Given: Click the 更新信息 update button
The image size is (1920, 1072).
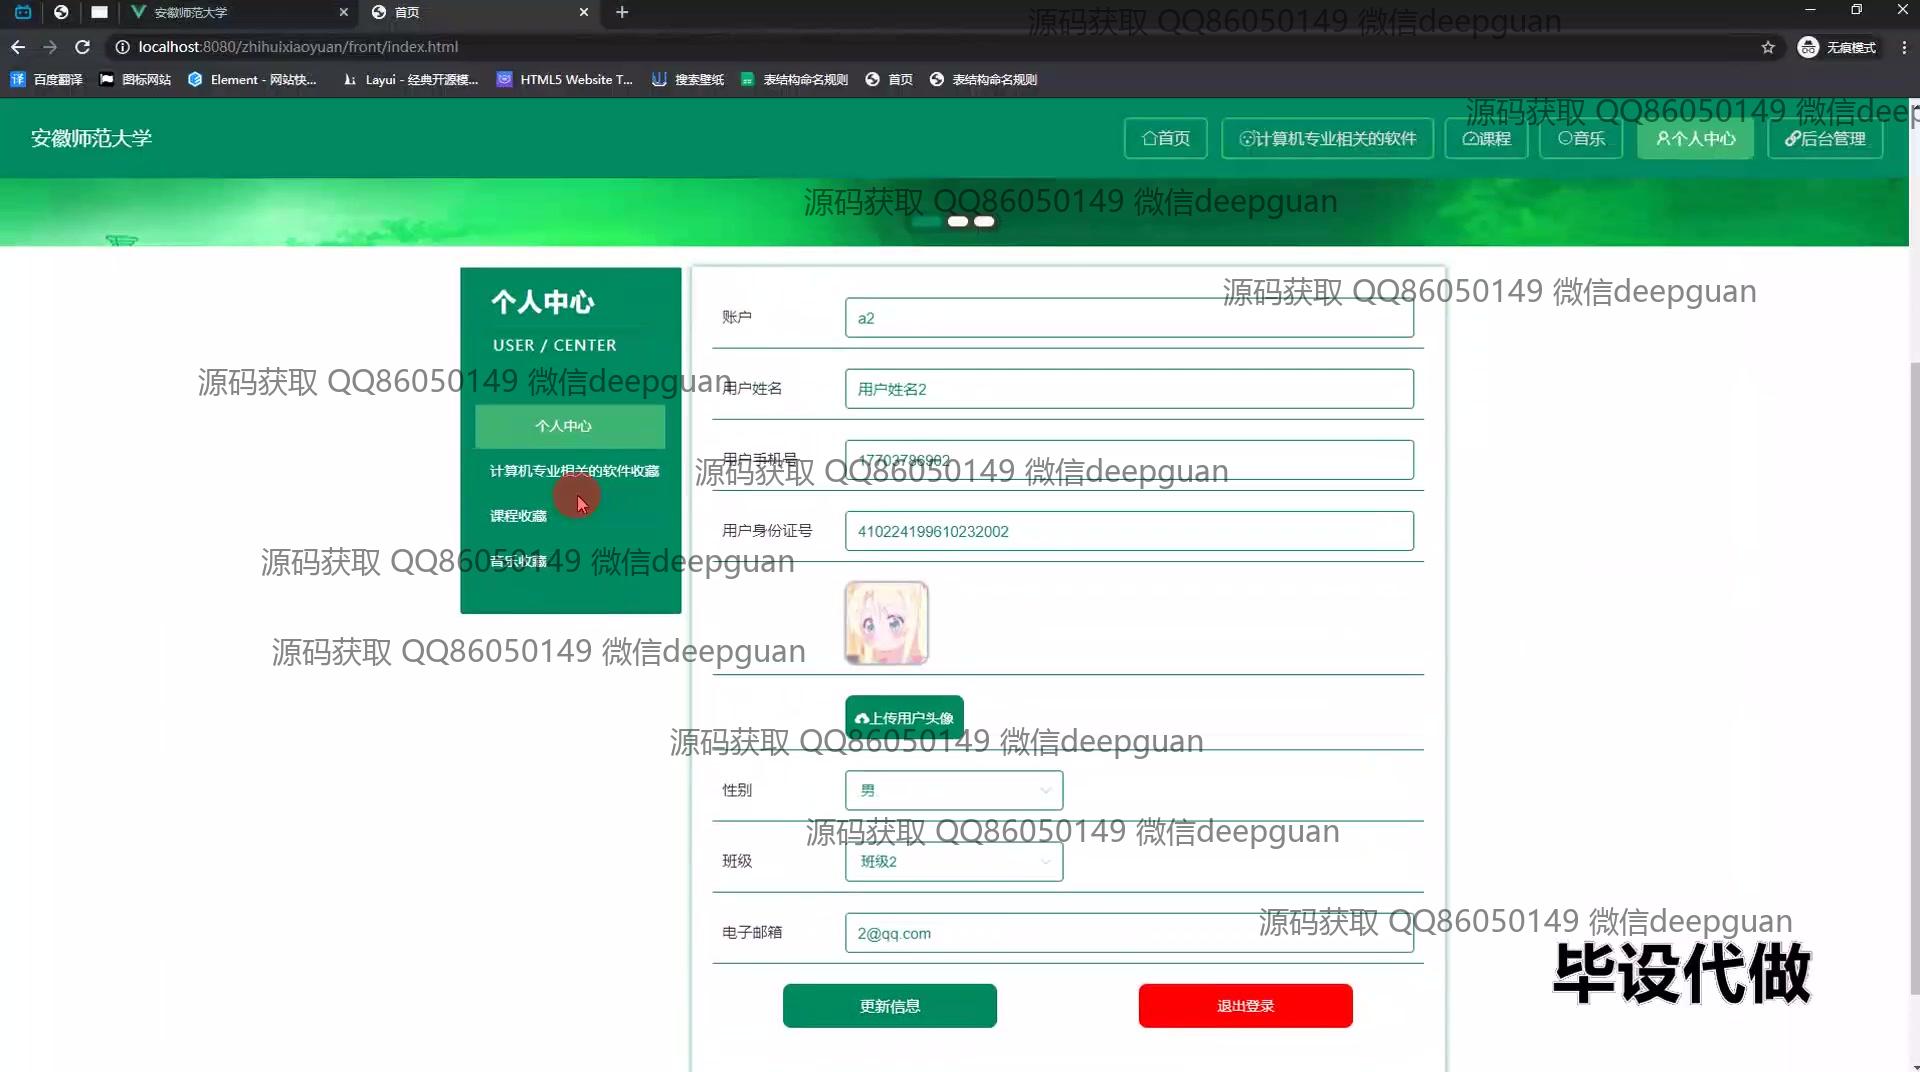Looking at the screenshot, I should 889,1005.
